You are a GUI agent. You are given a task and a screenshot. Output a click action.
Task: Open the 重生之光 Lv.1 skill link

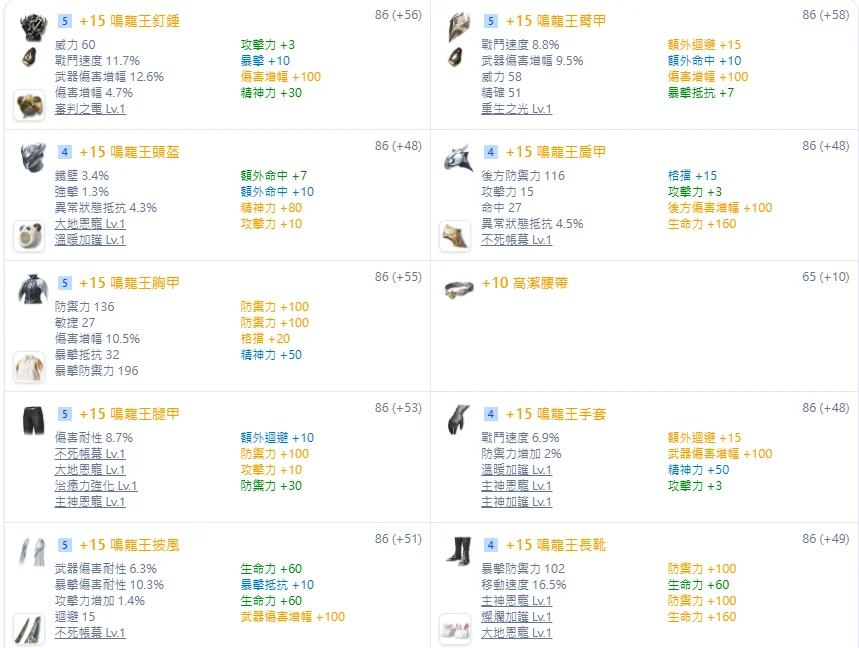516,109
